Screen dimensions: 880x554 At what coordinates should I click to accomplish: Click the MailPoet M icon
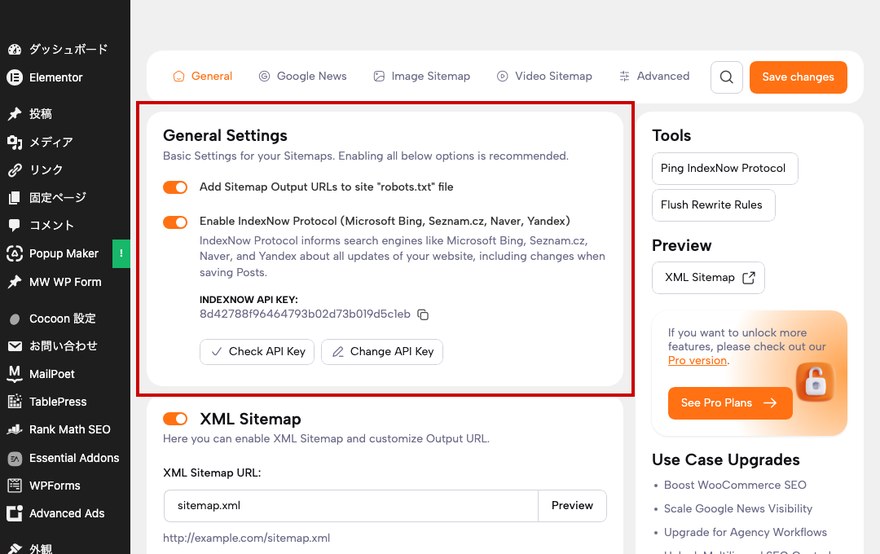15,374
